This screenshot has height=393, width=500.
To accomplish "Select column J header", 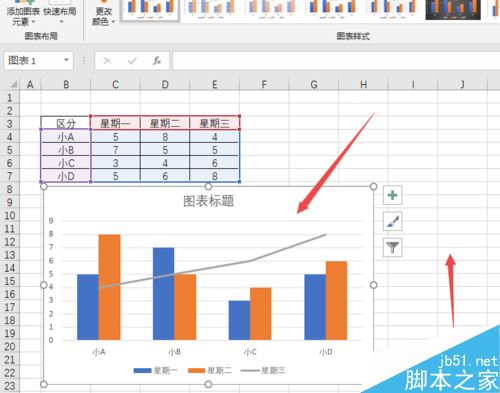I will (462, 85).
